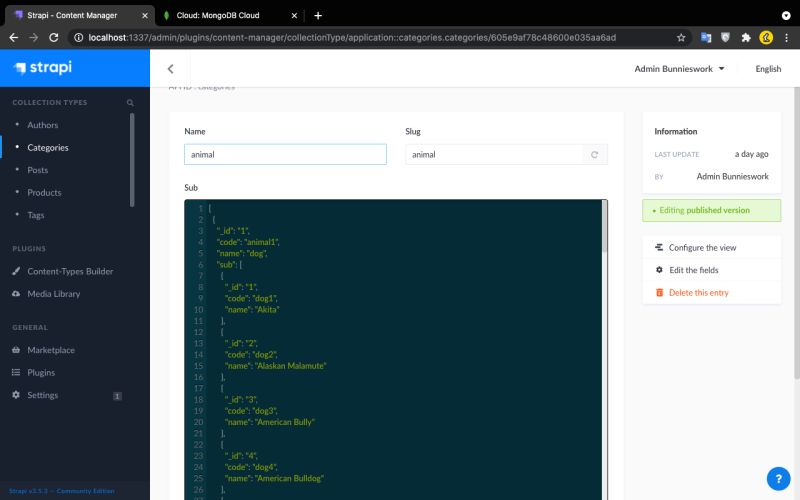Regenerate slug with the refresh icon
Screen dimensions: 800x500
594,155
